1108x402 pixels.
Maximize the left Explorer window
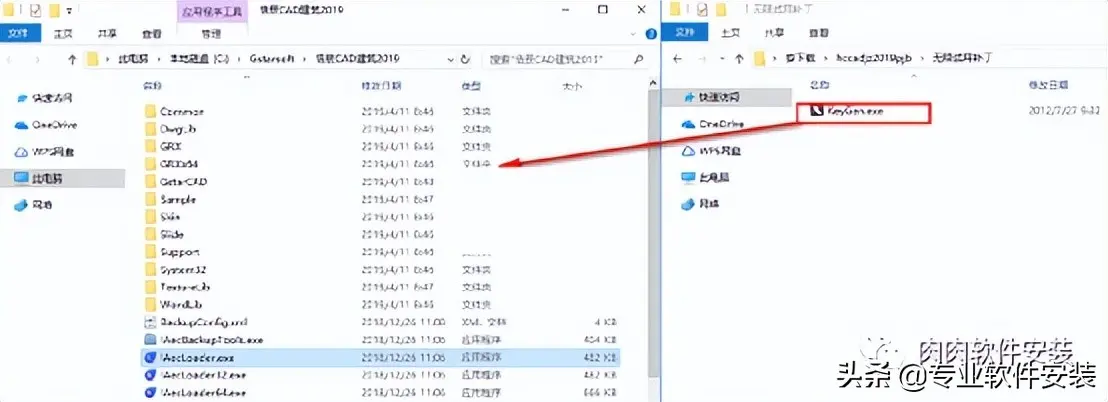[602, 10]
